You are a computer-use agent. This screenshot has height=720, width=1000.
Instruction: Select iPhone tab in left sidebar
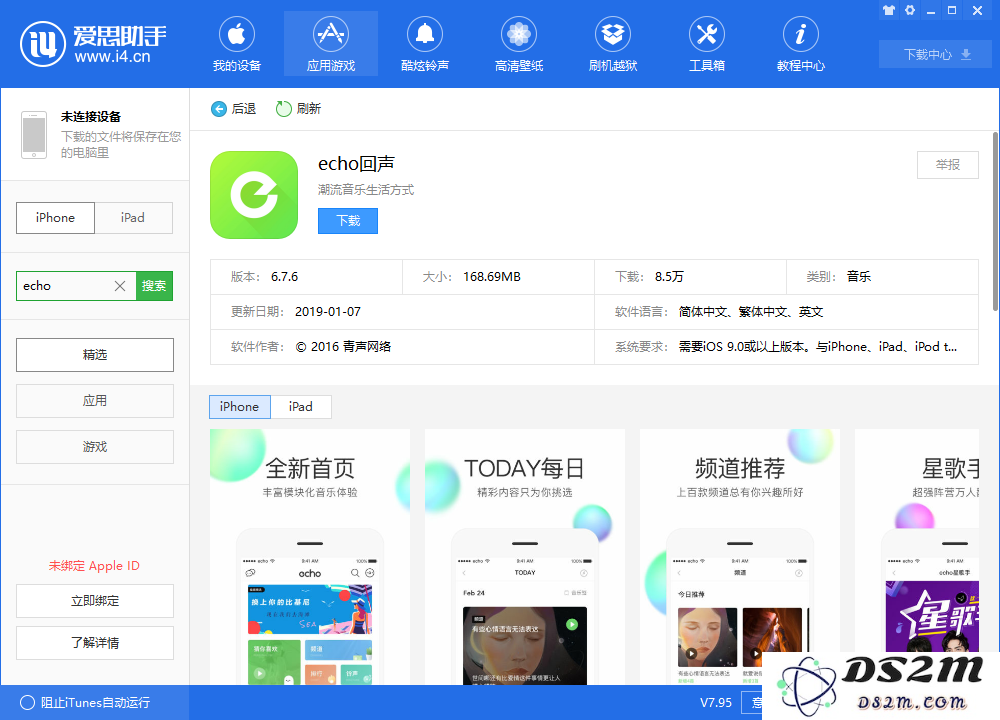tap(55, 217)
